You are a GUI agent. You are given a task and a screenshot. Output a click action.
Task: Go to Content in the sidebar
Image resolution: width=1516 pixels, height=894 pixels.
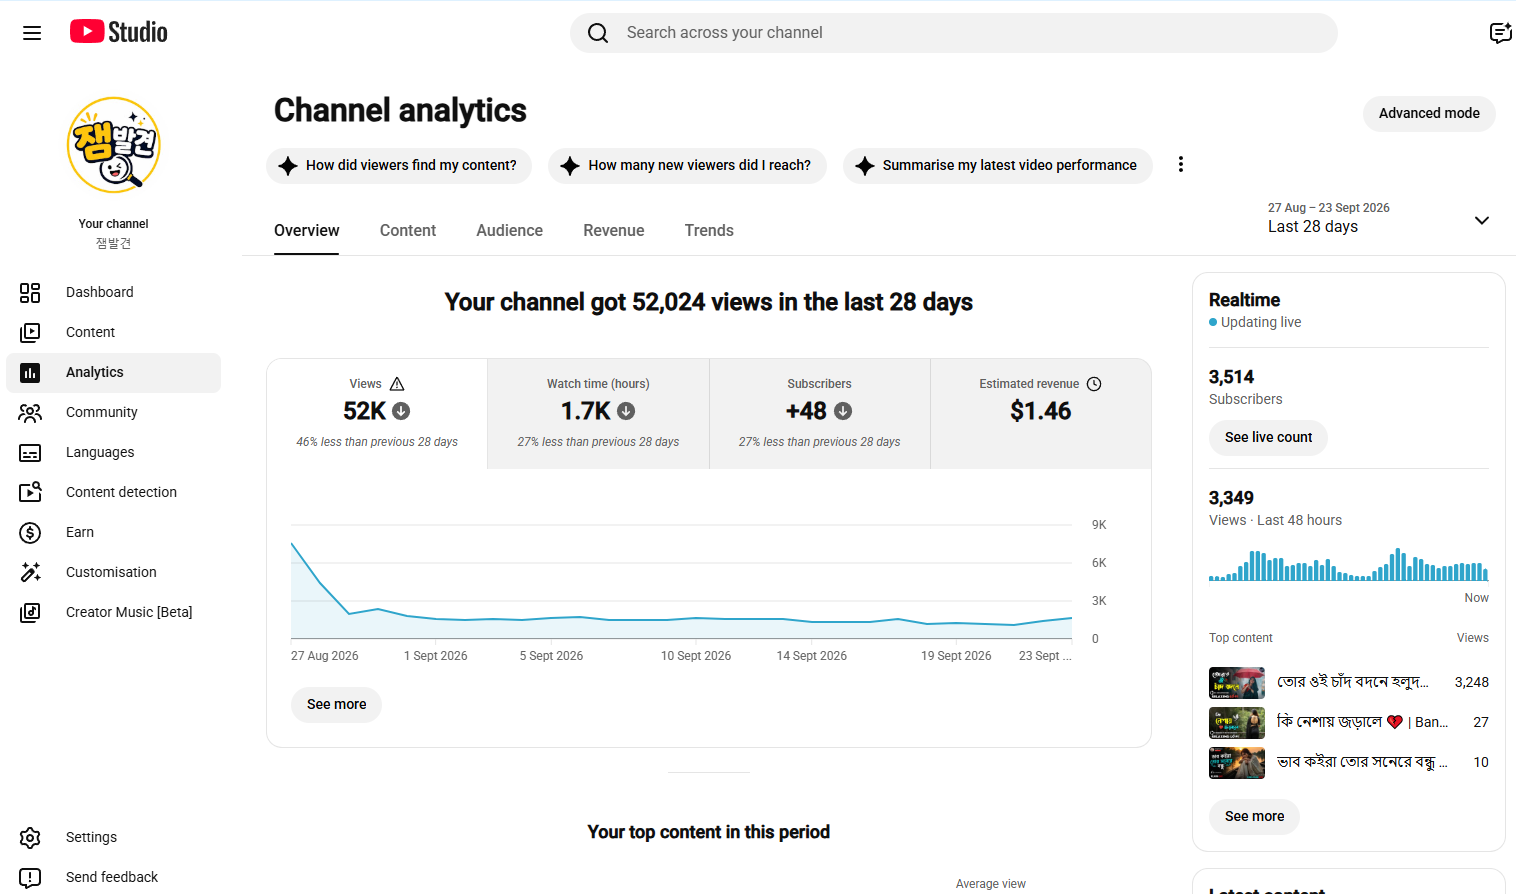pos(113,332)
